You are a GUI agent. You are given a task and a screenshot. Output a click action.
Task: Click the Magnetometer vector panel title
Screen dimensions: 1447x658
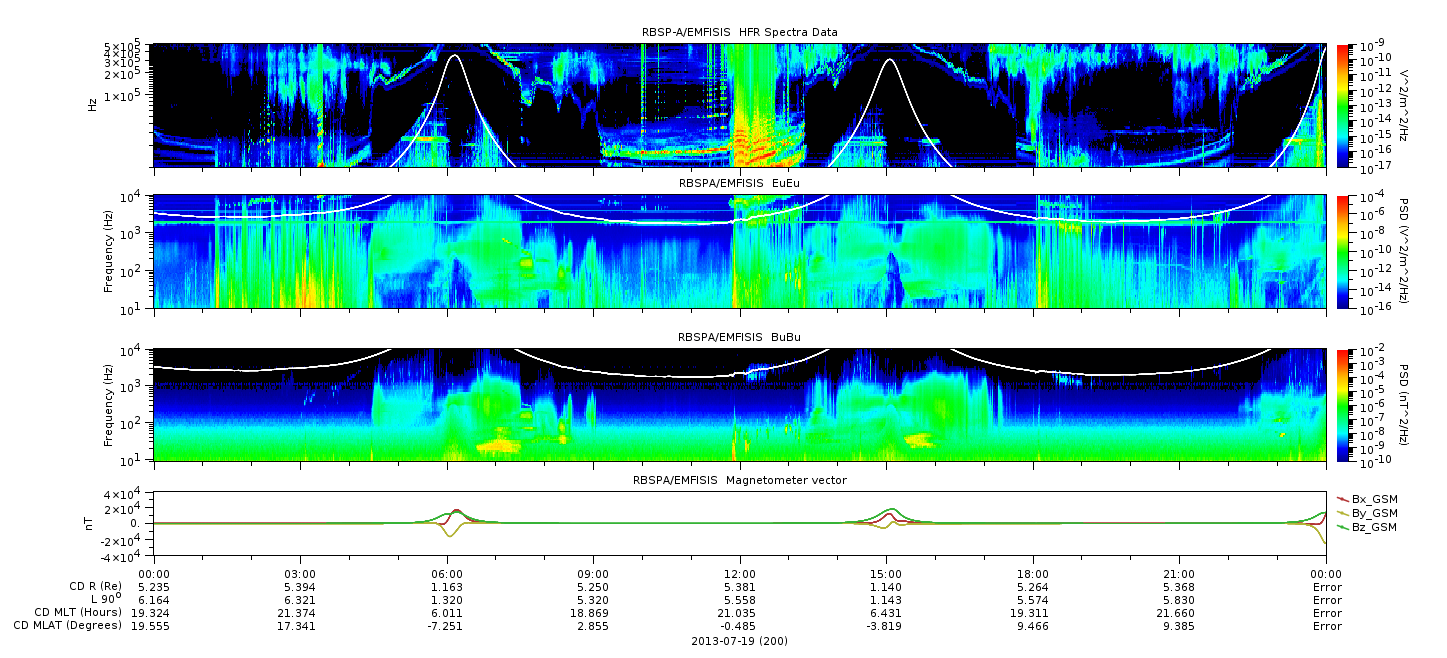[x=739, y=480]
